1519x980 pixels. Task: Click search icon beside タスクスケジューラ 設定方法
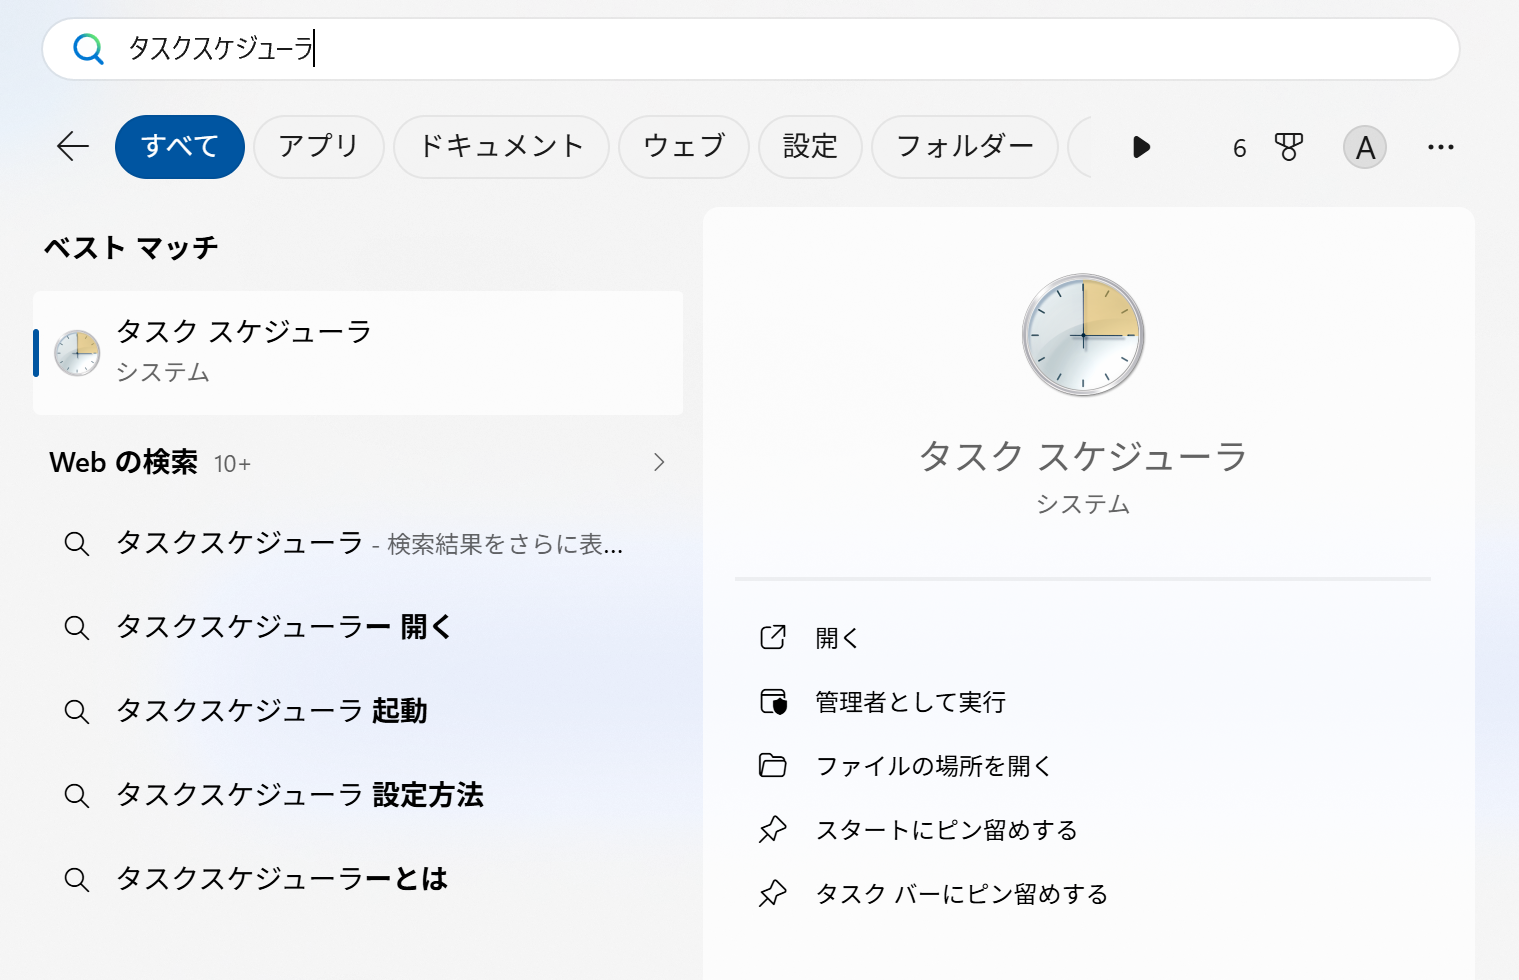(x=77, y=796)
